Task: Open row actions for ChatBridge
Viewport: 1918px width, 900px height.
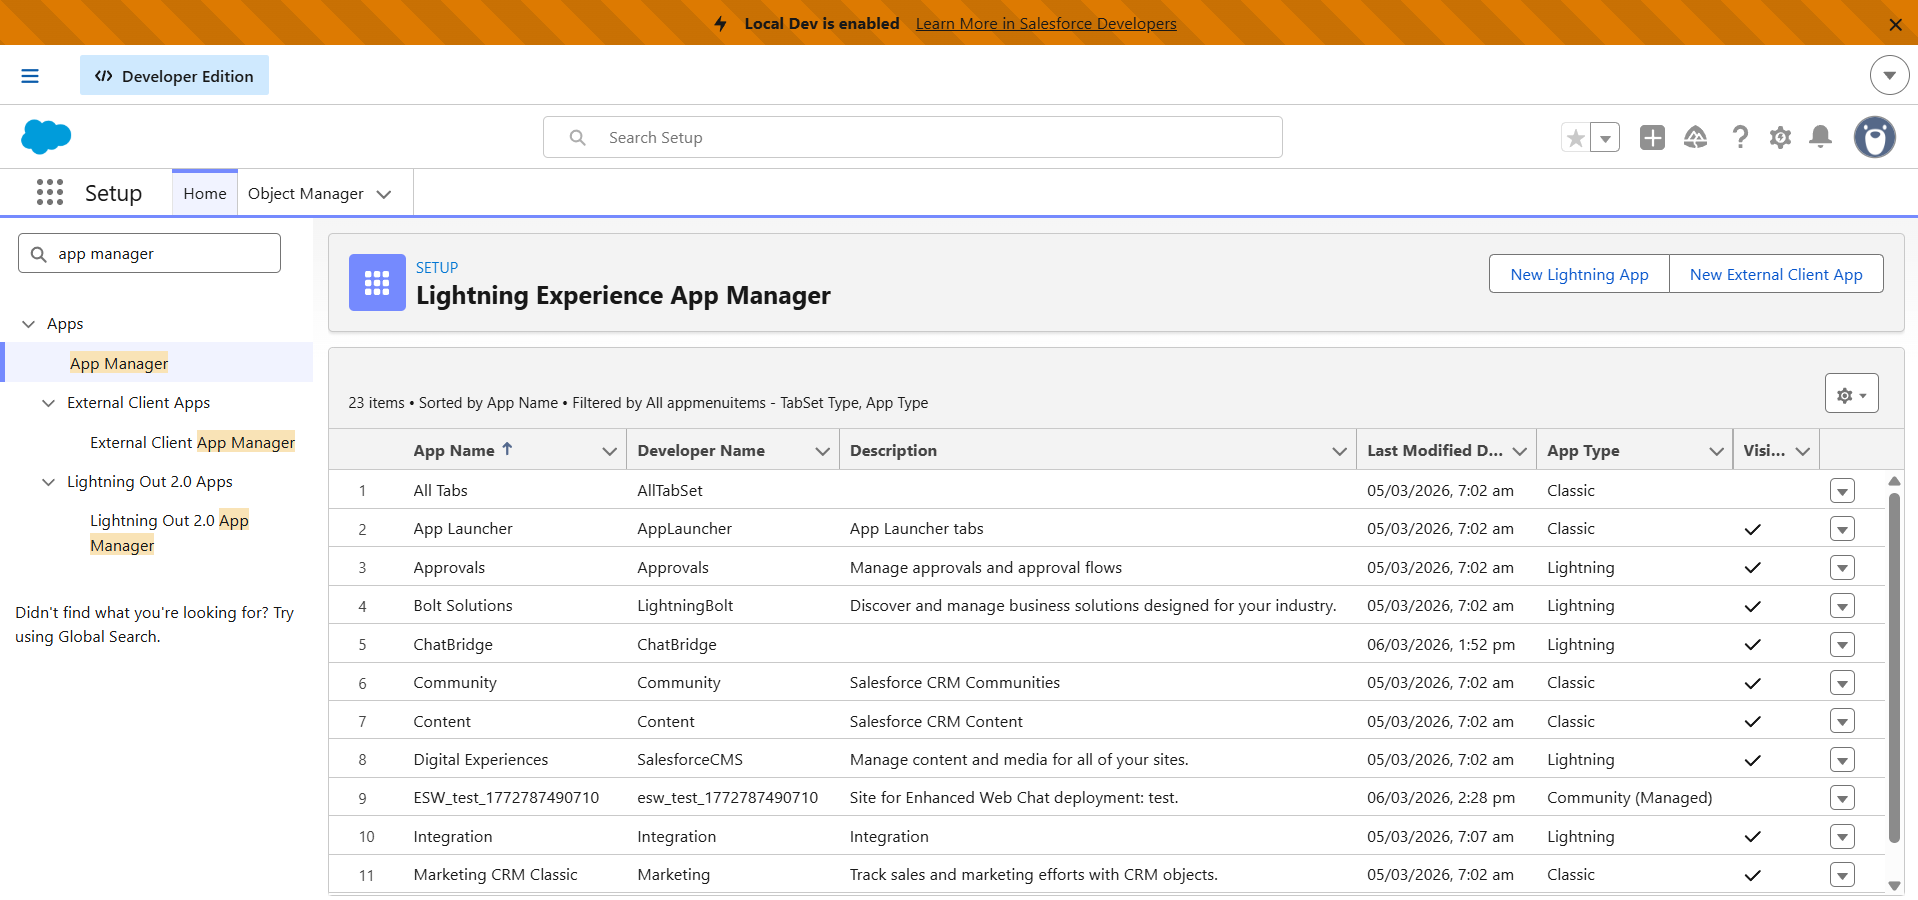Action: pos(1842,645)
